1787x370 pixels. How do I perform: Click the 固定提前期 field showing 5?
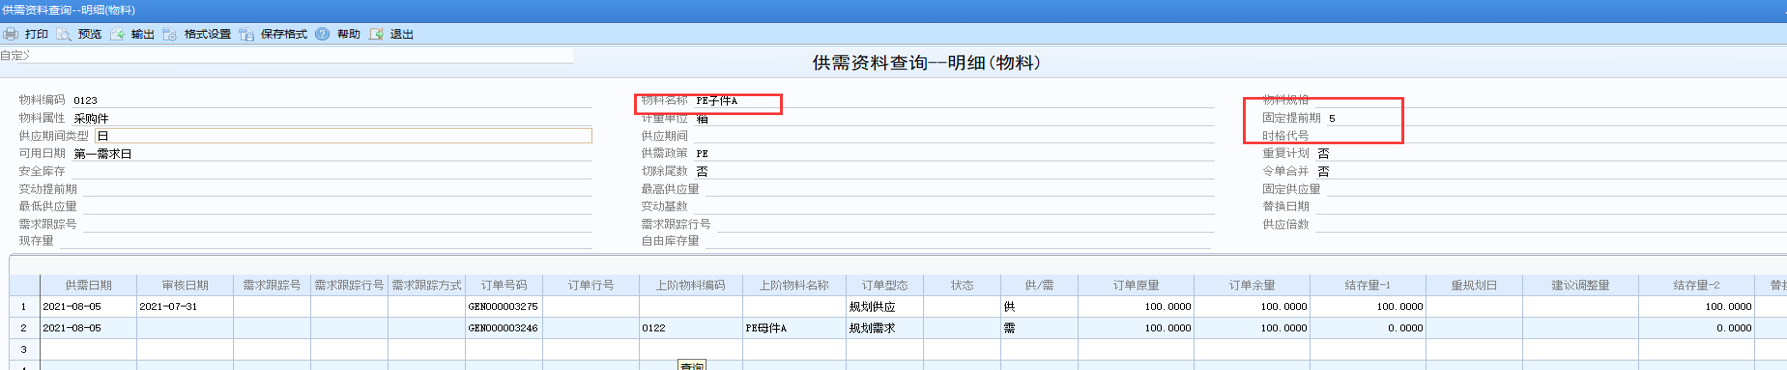pos(1556,118)
